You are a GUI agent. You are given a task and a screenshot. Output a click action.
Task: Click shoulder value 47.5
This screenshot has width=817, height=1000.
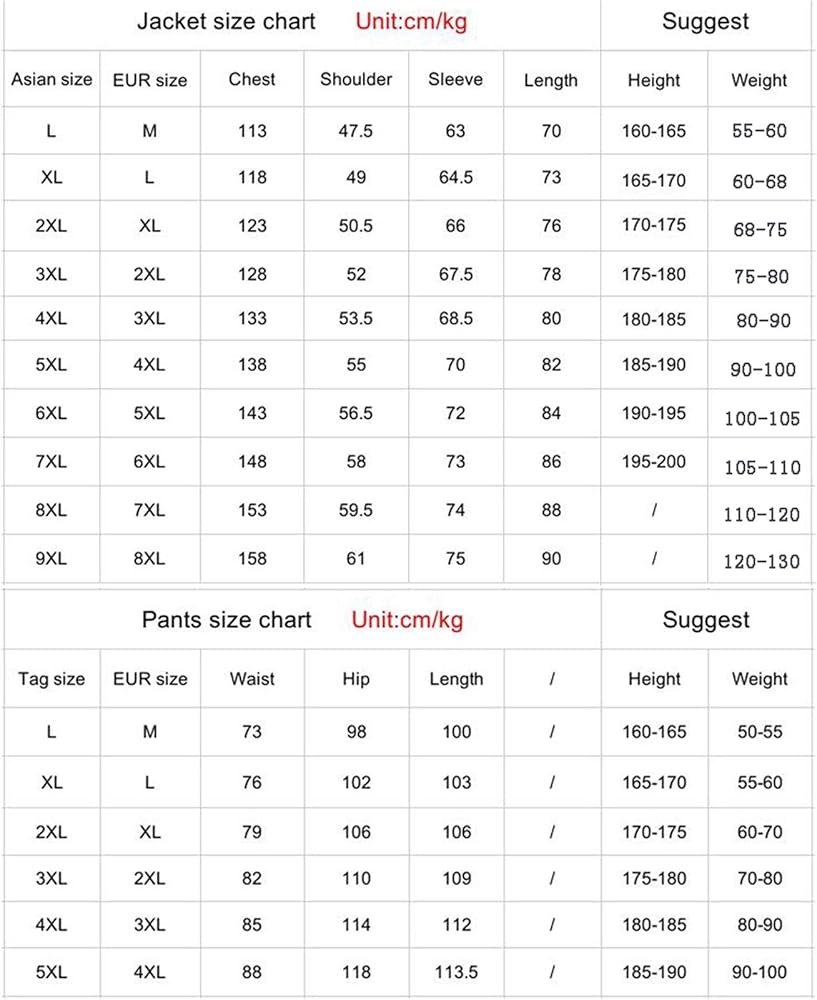point(356,131)
